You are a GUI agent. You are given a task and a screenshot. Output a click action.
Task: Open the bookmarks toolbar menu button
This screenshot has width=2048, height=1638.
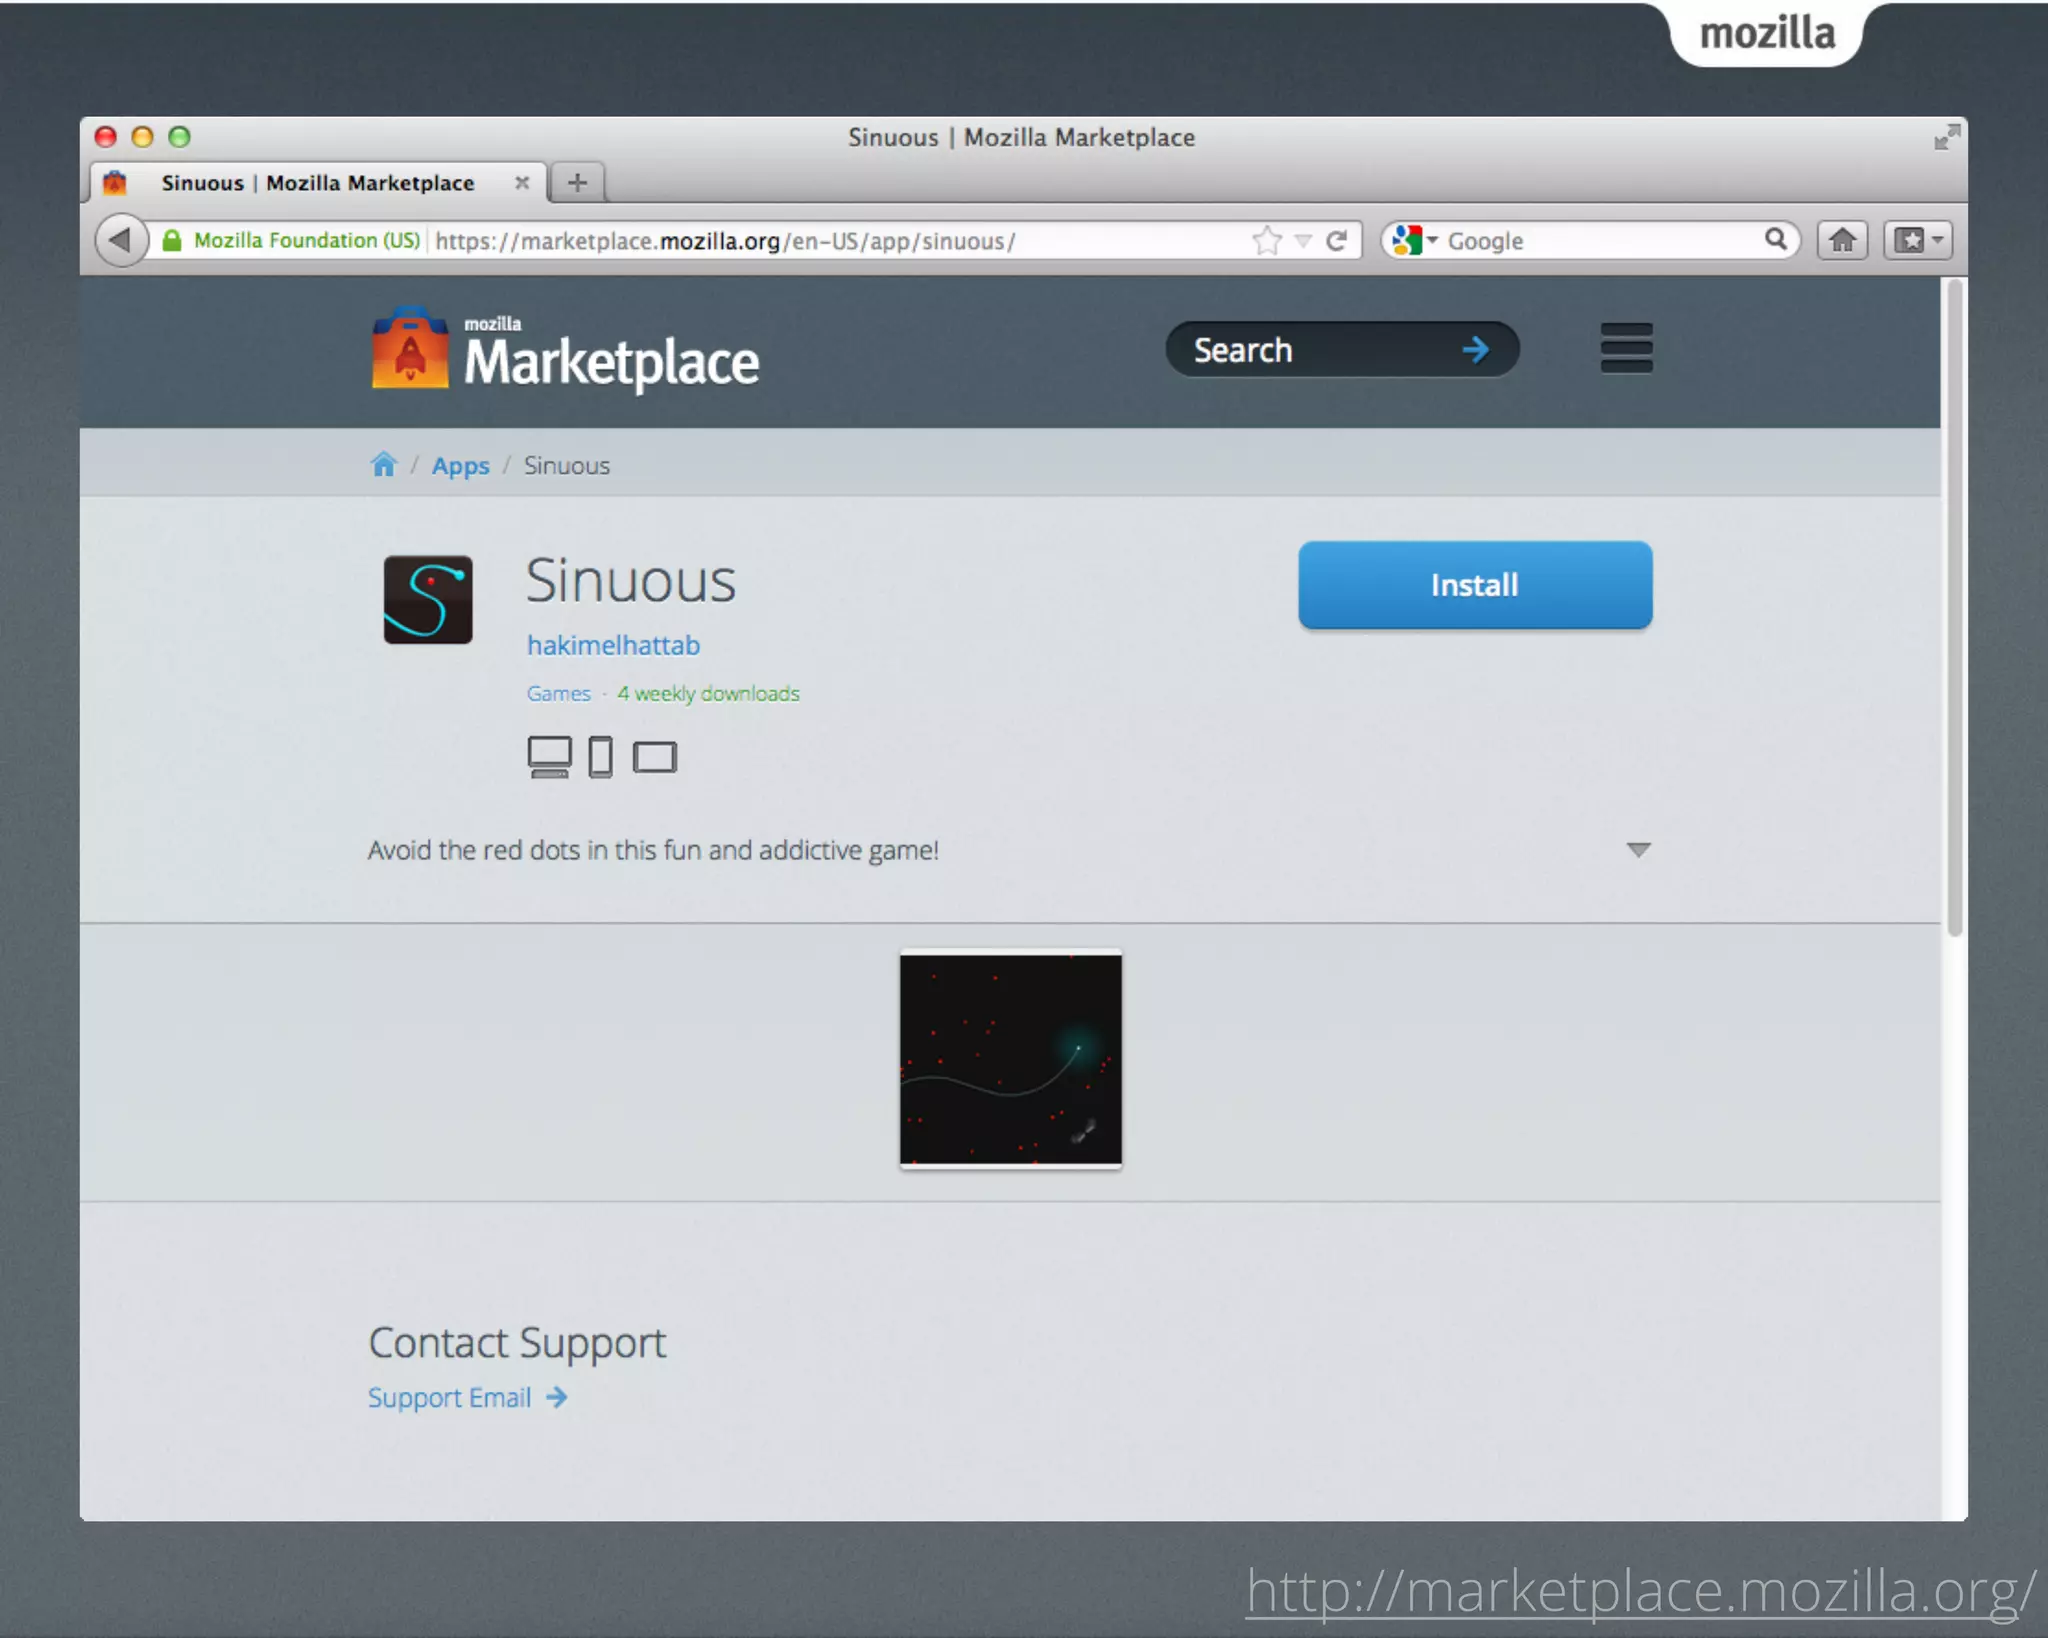pos(1918,240)
